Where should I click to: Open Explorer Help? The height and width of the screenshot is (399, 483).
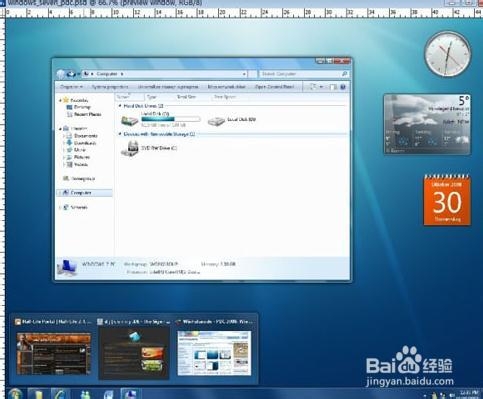click(343, 87)
